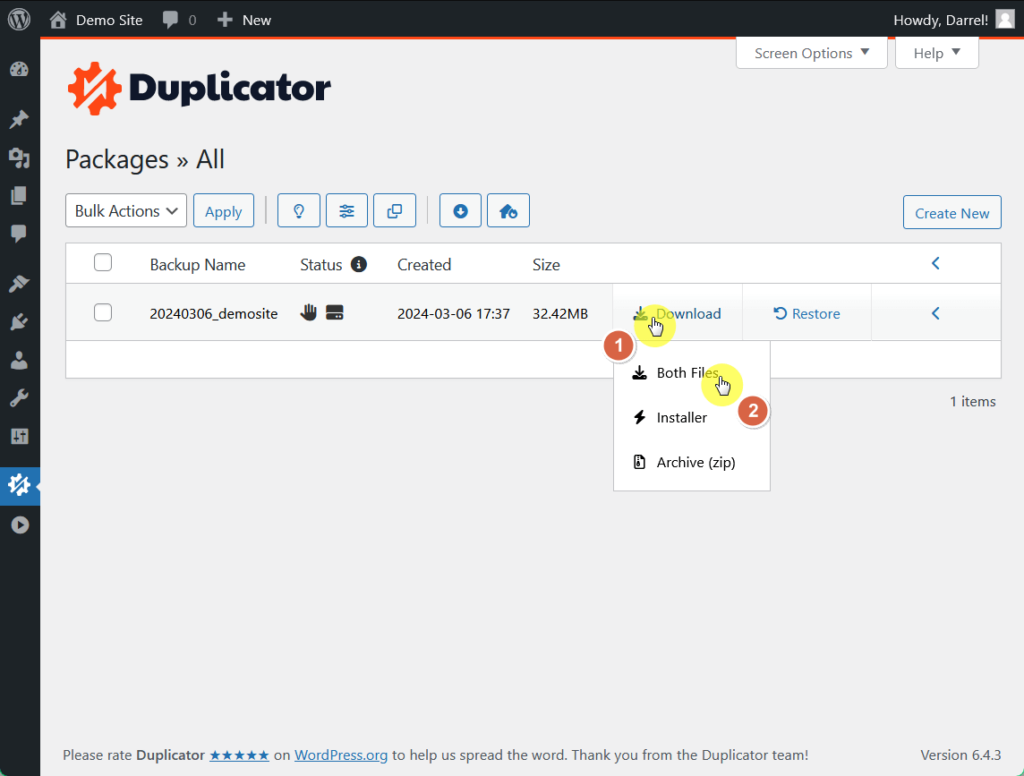1024x776 pixels.
Task: Click the Demo Site home icon
Action: pyautogui.click(x=58, y=20)
